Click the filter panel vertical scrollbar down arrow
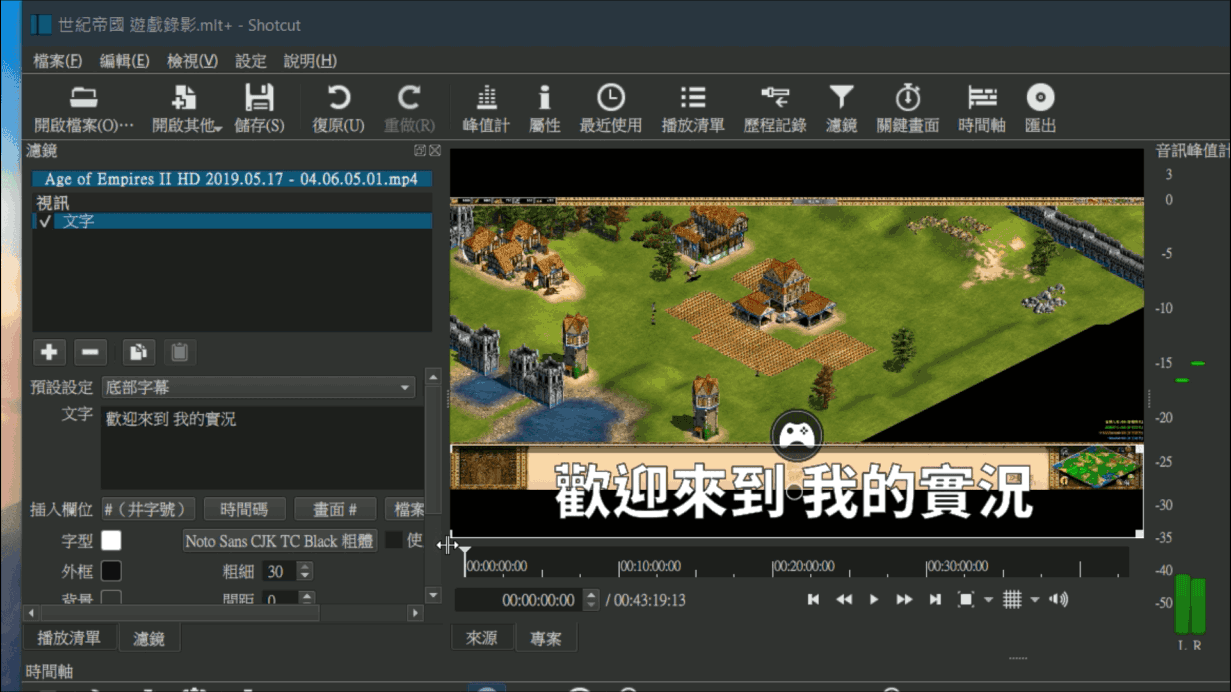The image size is (1231, 692). click(x=433, y=595)
